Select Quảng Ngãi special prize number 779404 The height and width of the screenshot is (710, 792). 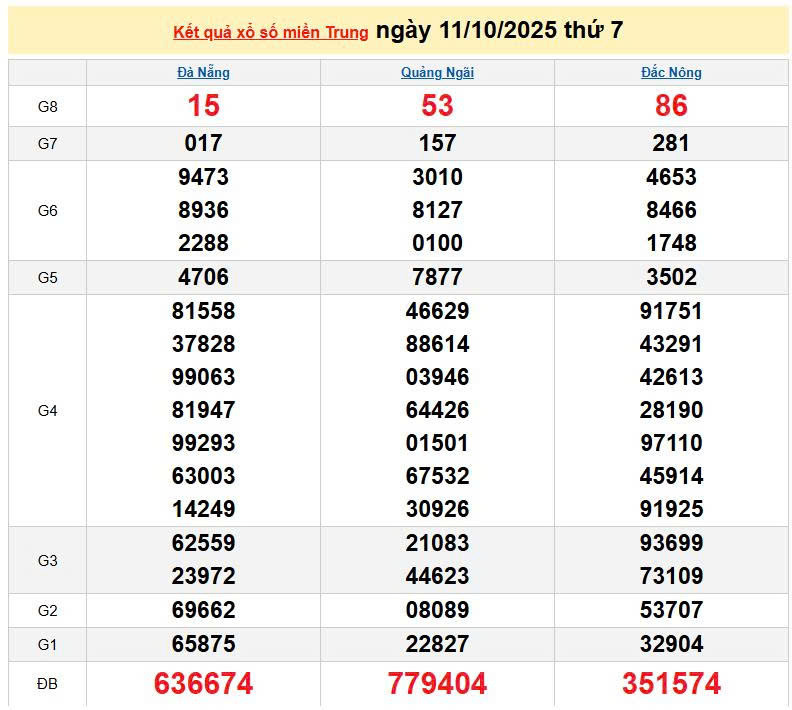(437, 684)
